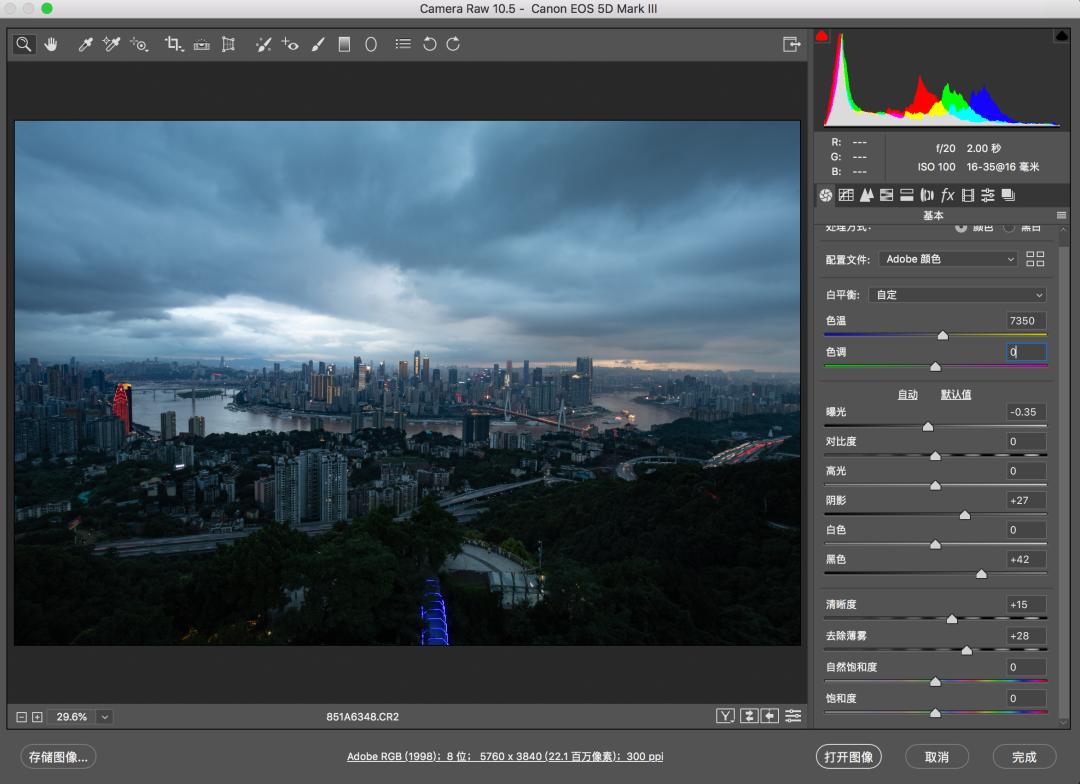Open the zoom level 29.6% dropdown
The height and width of the screenshot is (784, 1080).
105,717
